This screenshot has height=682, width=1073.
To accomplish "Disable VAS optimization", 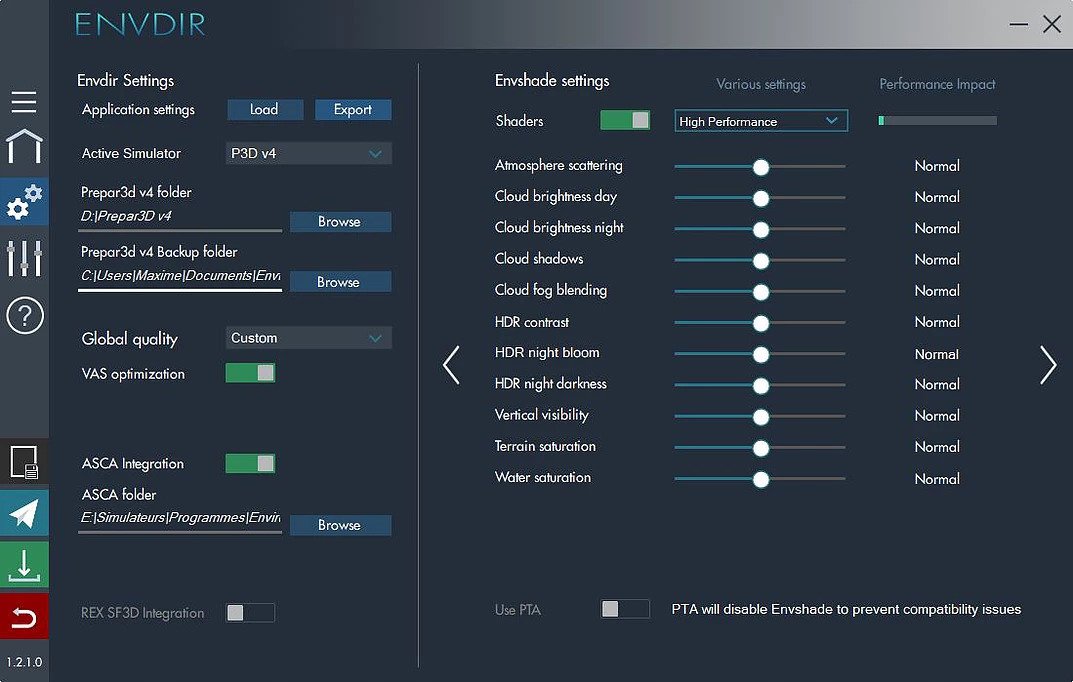I will (250, 371).
